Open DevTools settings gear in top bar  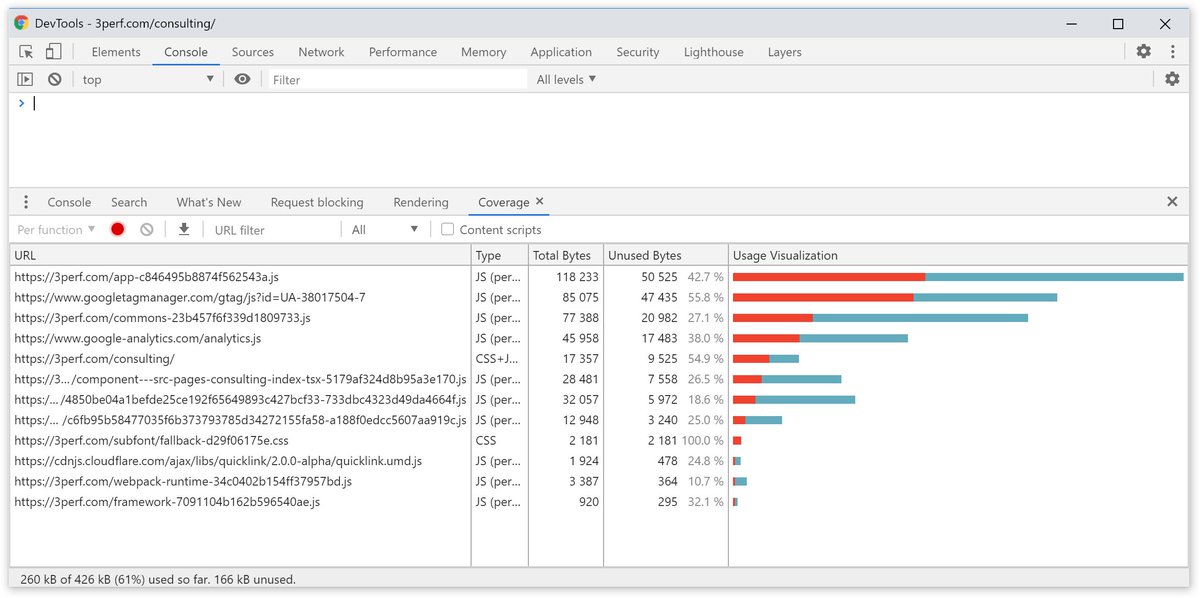point(1144,52)
